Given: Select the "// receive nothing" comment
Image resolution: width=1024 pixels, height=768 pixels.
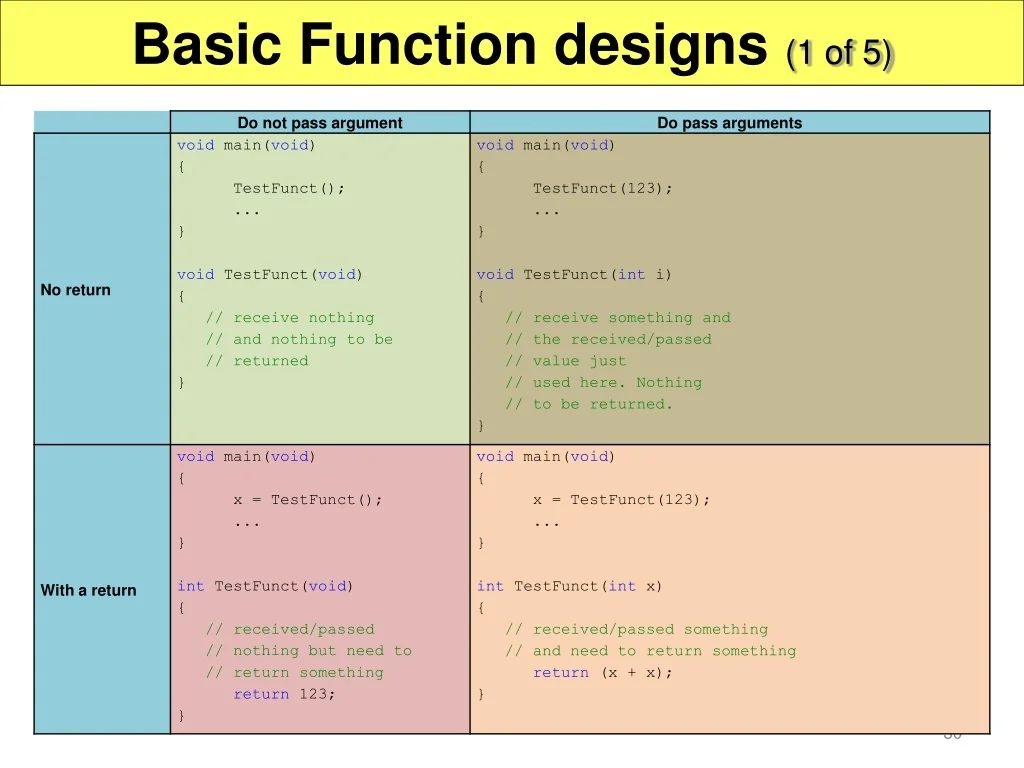Looking at the screenshot, I should click(x=290, y=318).
